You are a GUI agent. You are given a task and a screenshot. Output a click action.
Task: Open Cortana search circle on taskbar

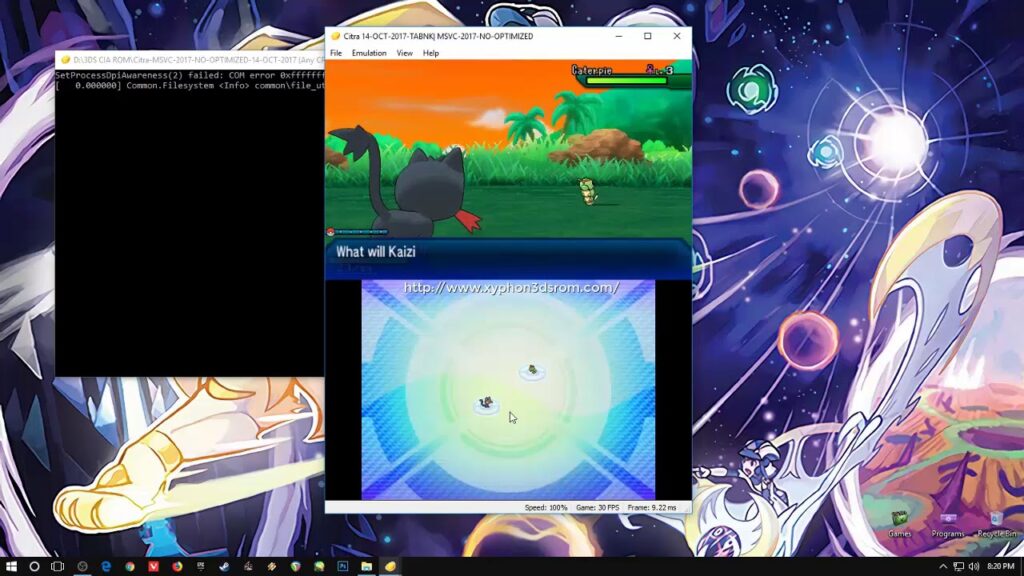point(34,566)
